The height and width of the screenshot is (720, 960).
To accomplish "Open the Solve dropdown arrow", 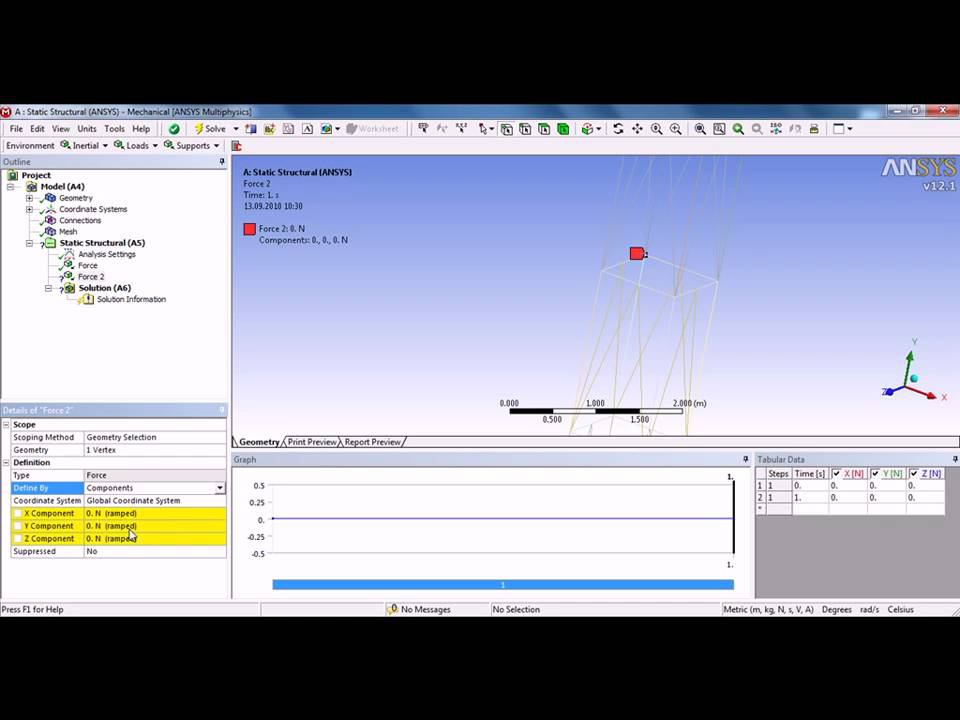I will point(236,129).
